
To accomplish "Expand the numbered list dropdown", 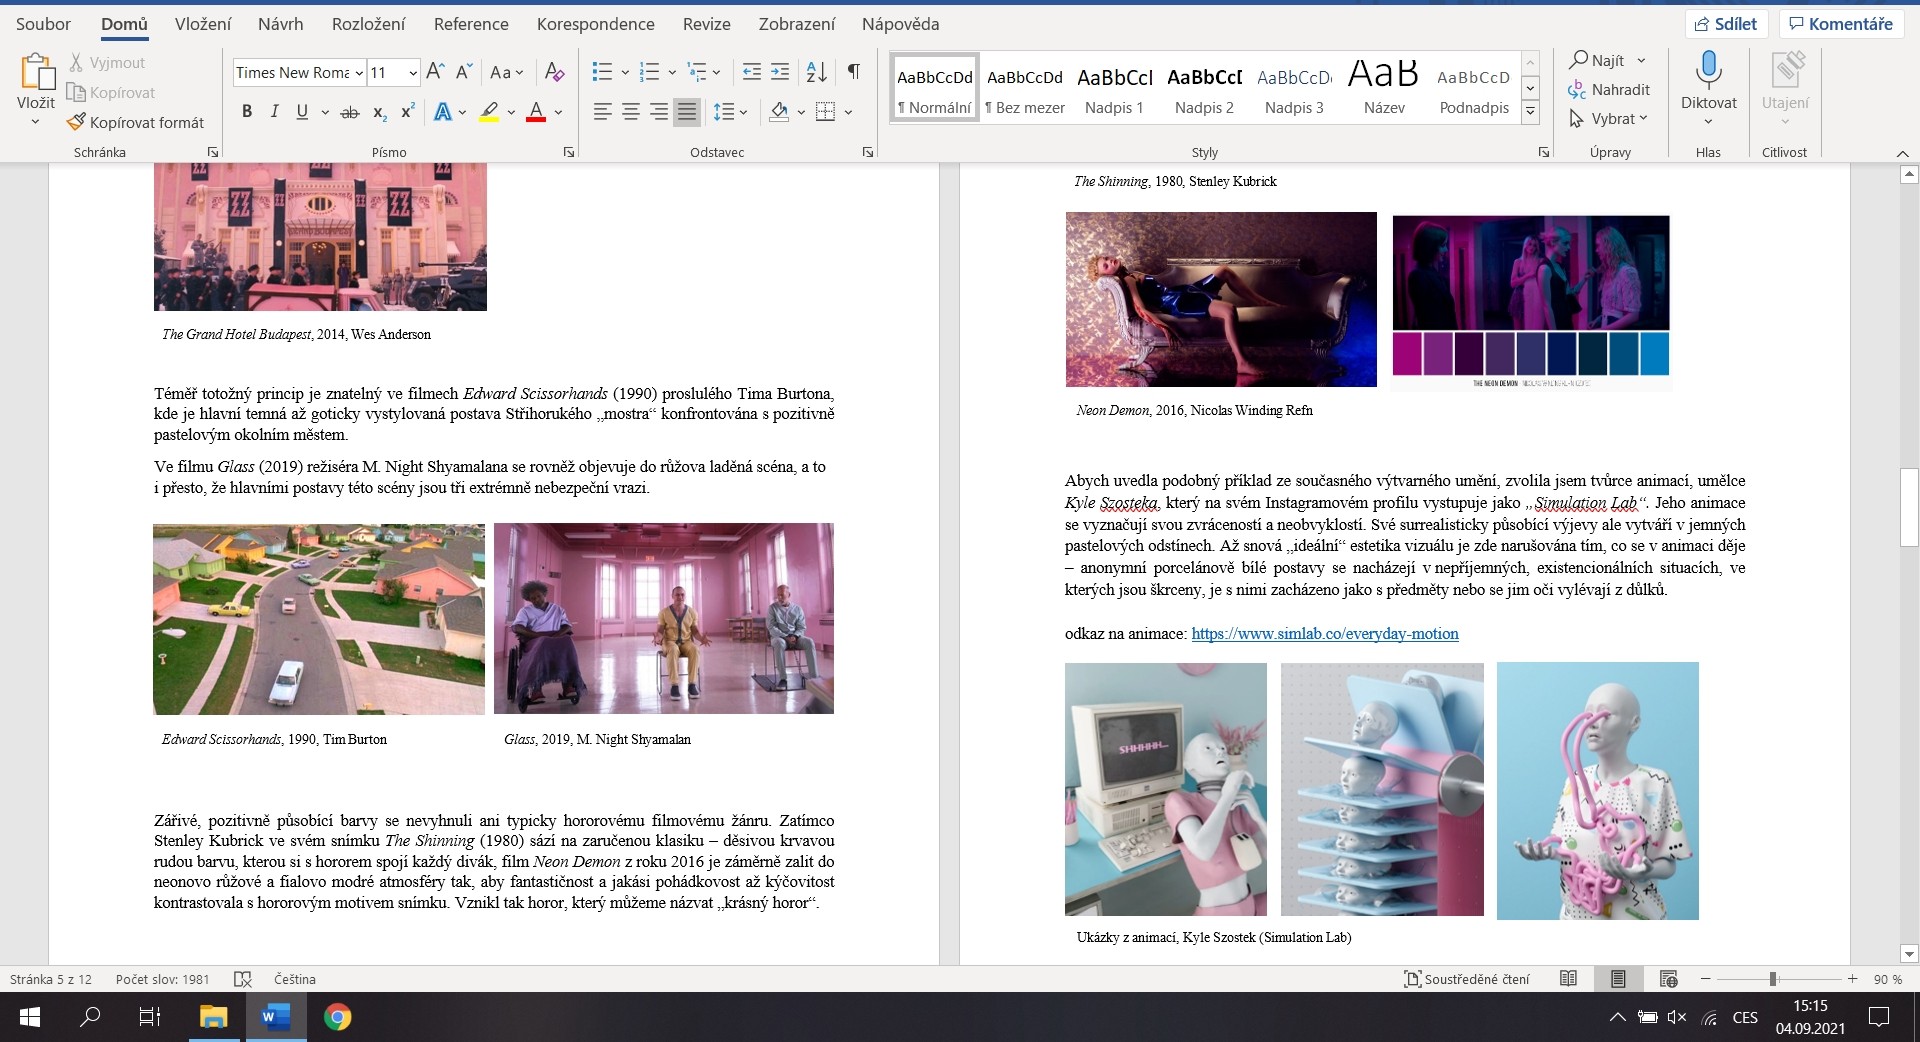I will [x=672, y=72].
